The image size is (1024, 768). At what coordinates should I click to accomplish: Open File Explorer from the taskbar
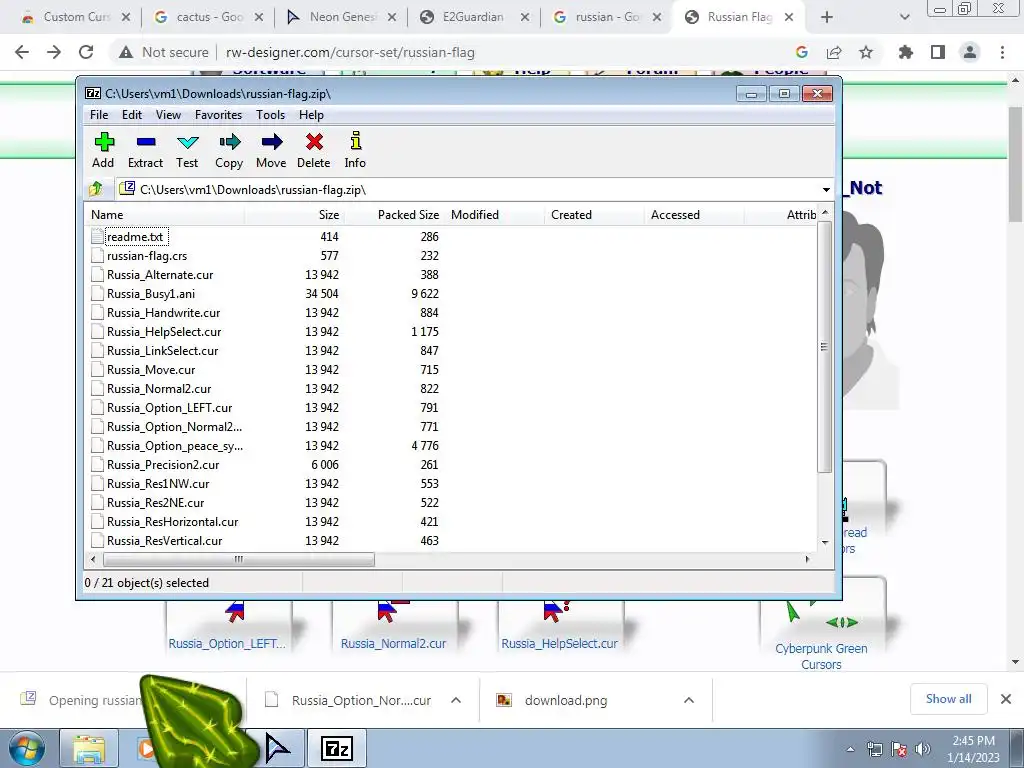tap(89, 748)
